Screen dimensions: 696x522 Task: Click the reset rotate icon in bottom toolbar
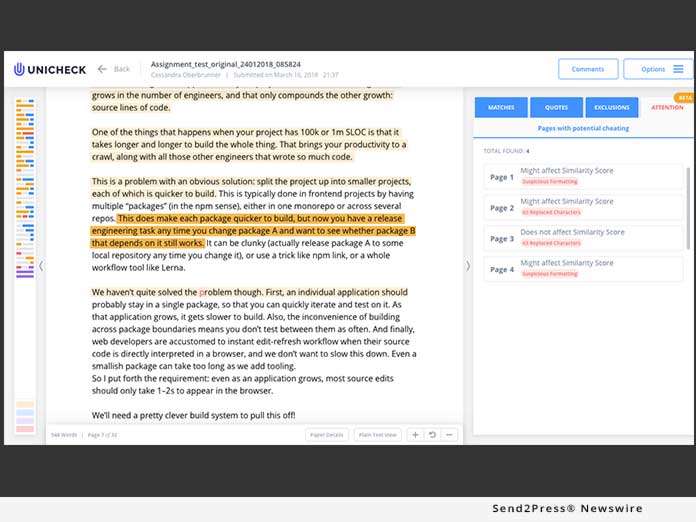[x=432, y=434]
